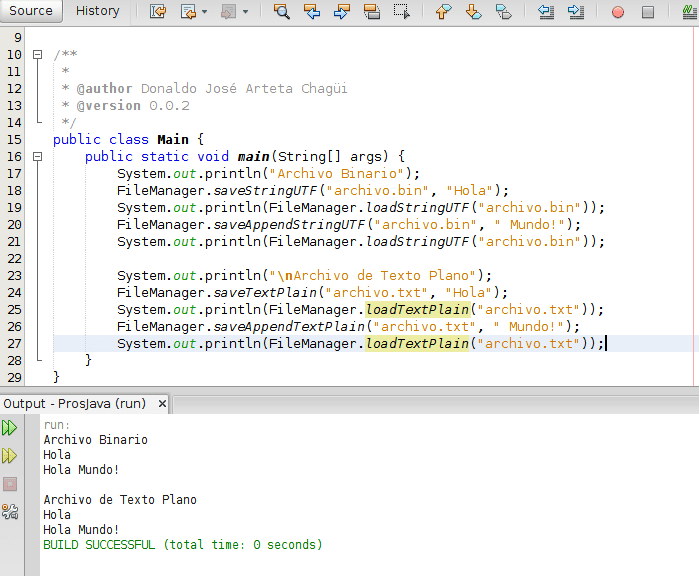Click the " Mundo!" string on line 20

(530, 225)
